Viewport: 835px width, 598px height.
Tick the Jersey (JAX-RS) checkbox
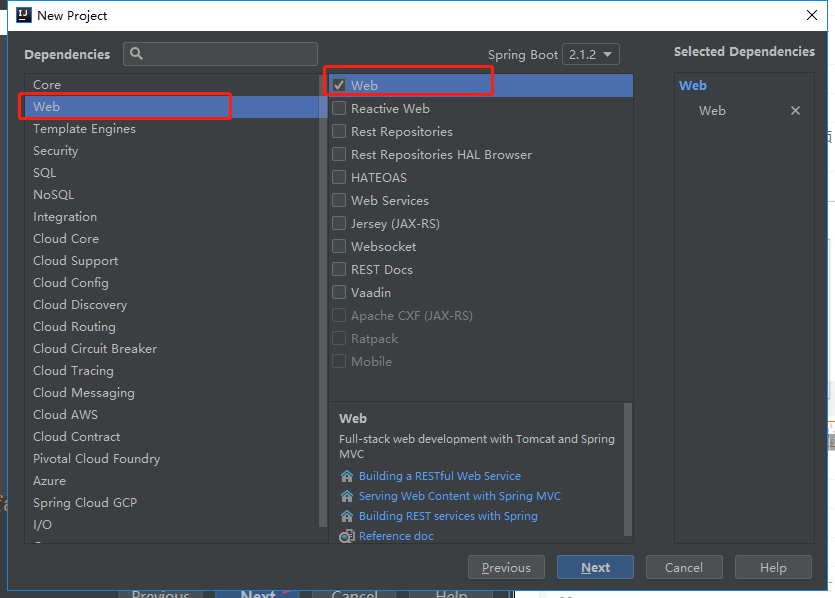coord(339,223)
